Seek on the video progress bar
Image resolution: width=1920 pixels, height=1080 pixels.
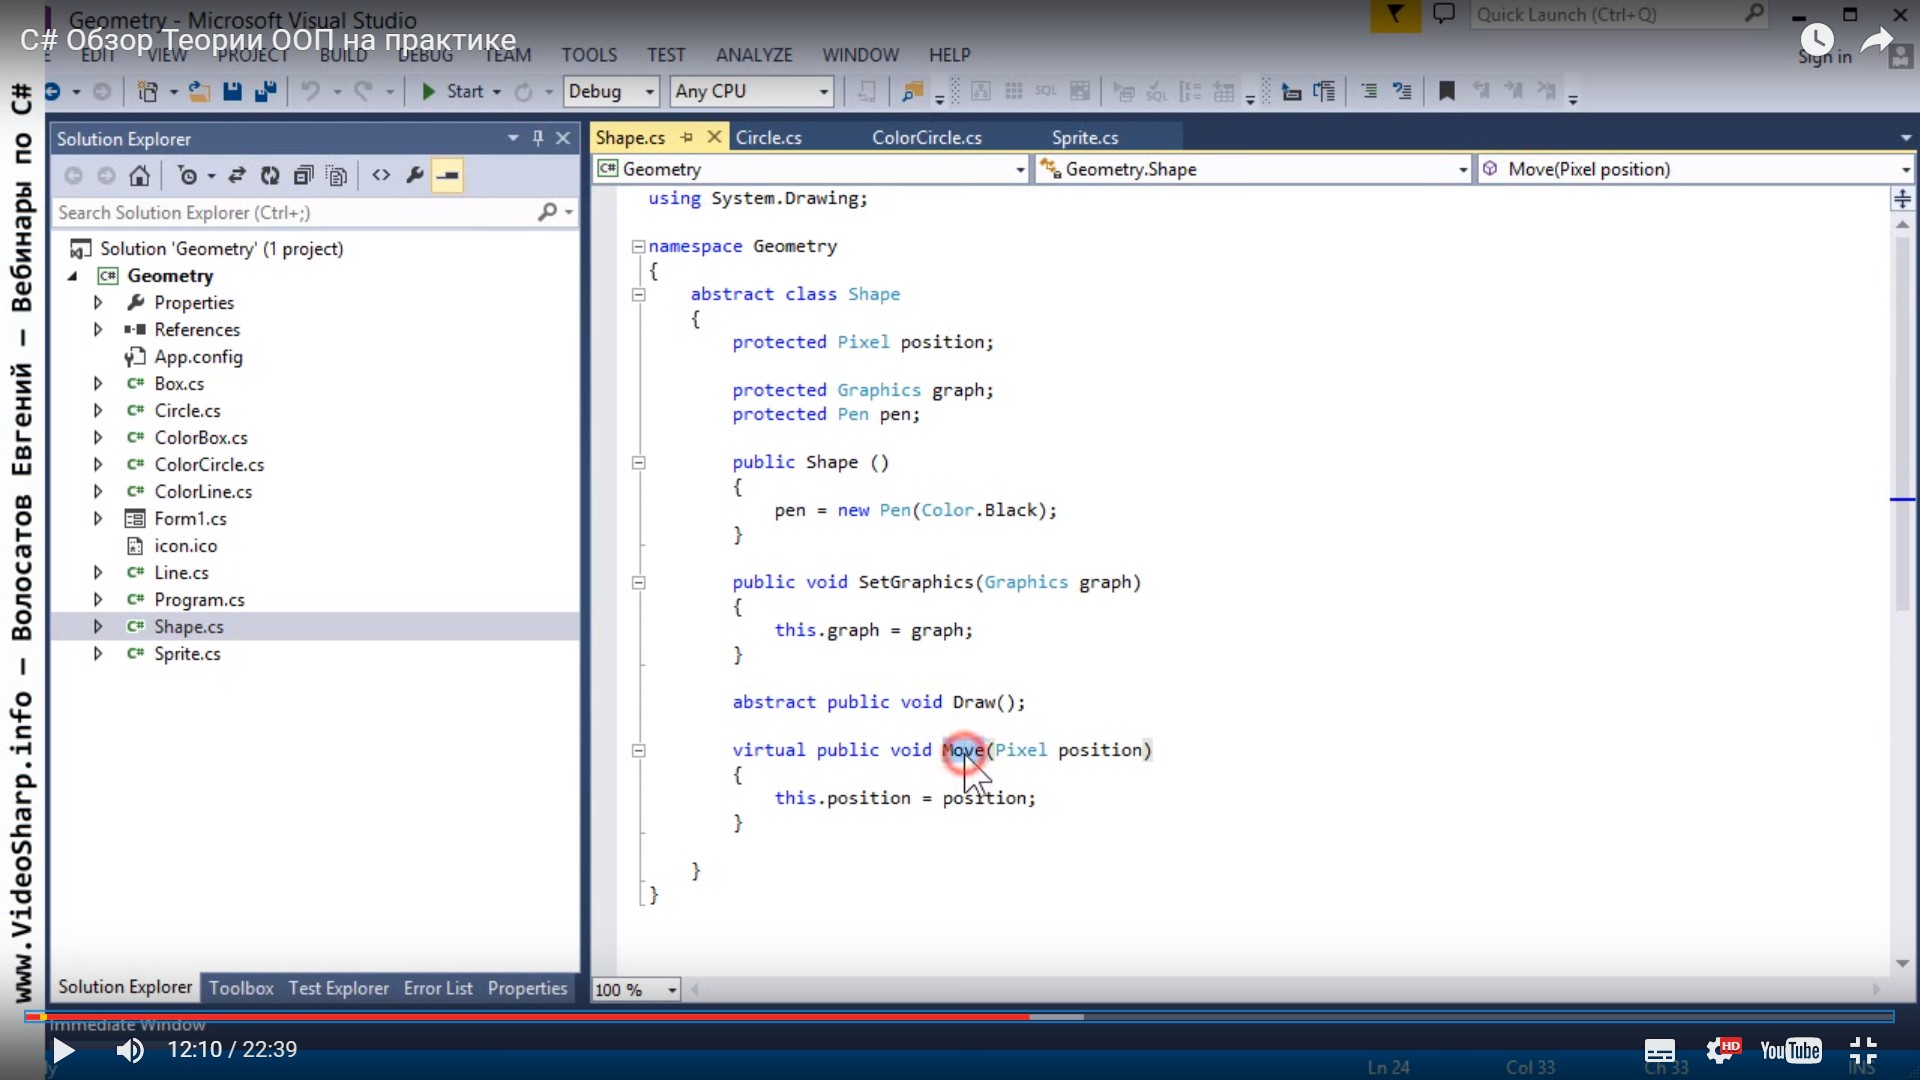pos(960,1017)
